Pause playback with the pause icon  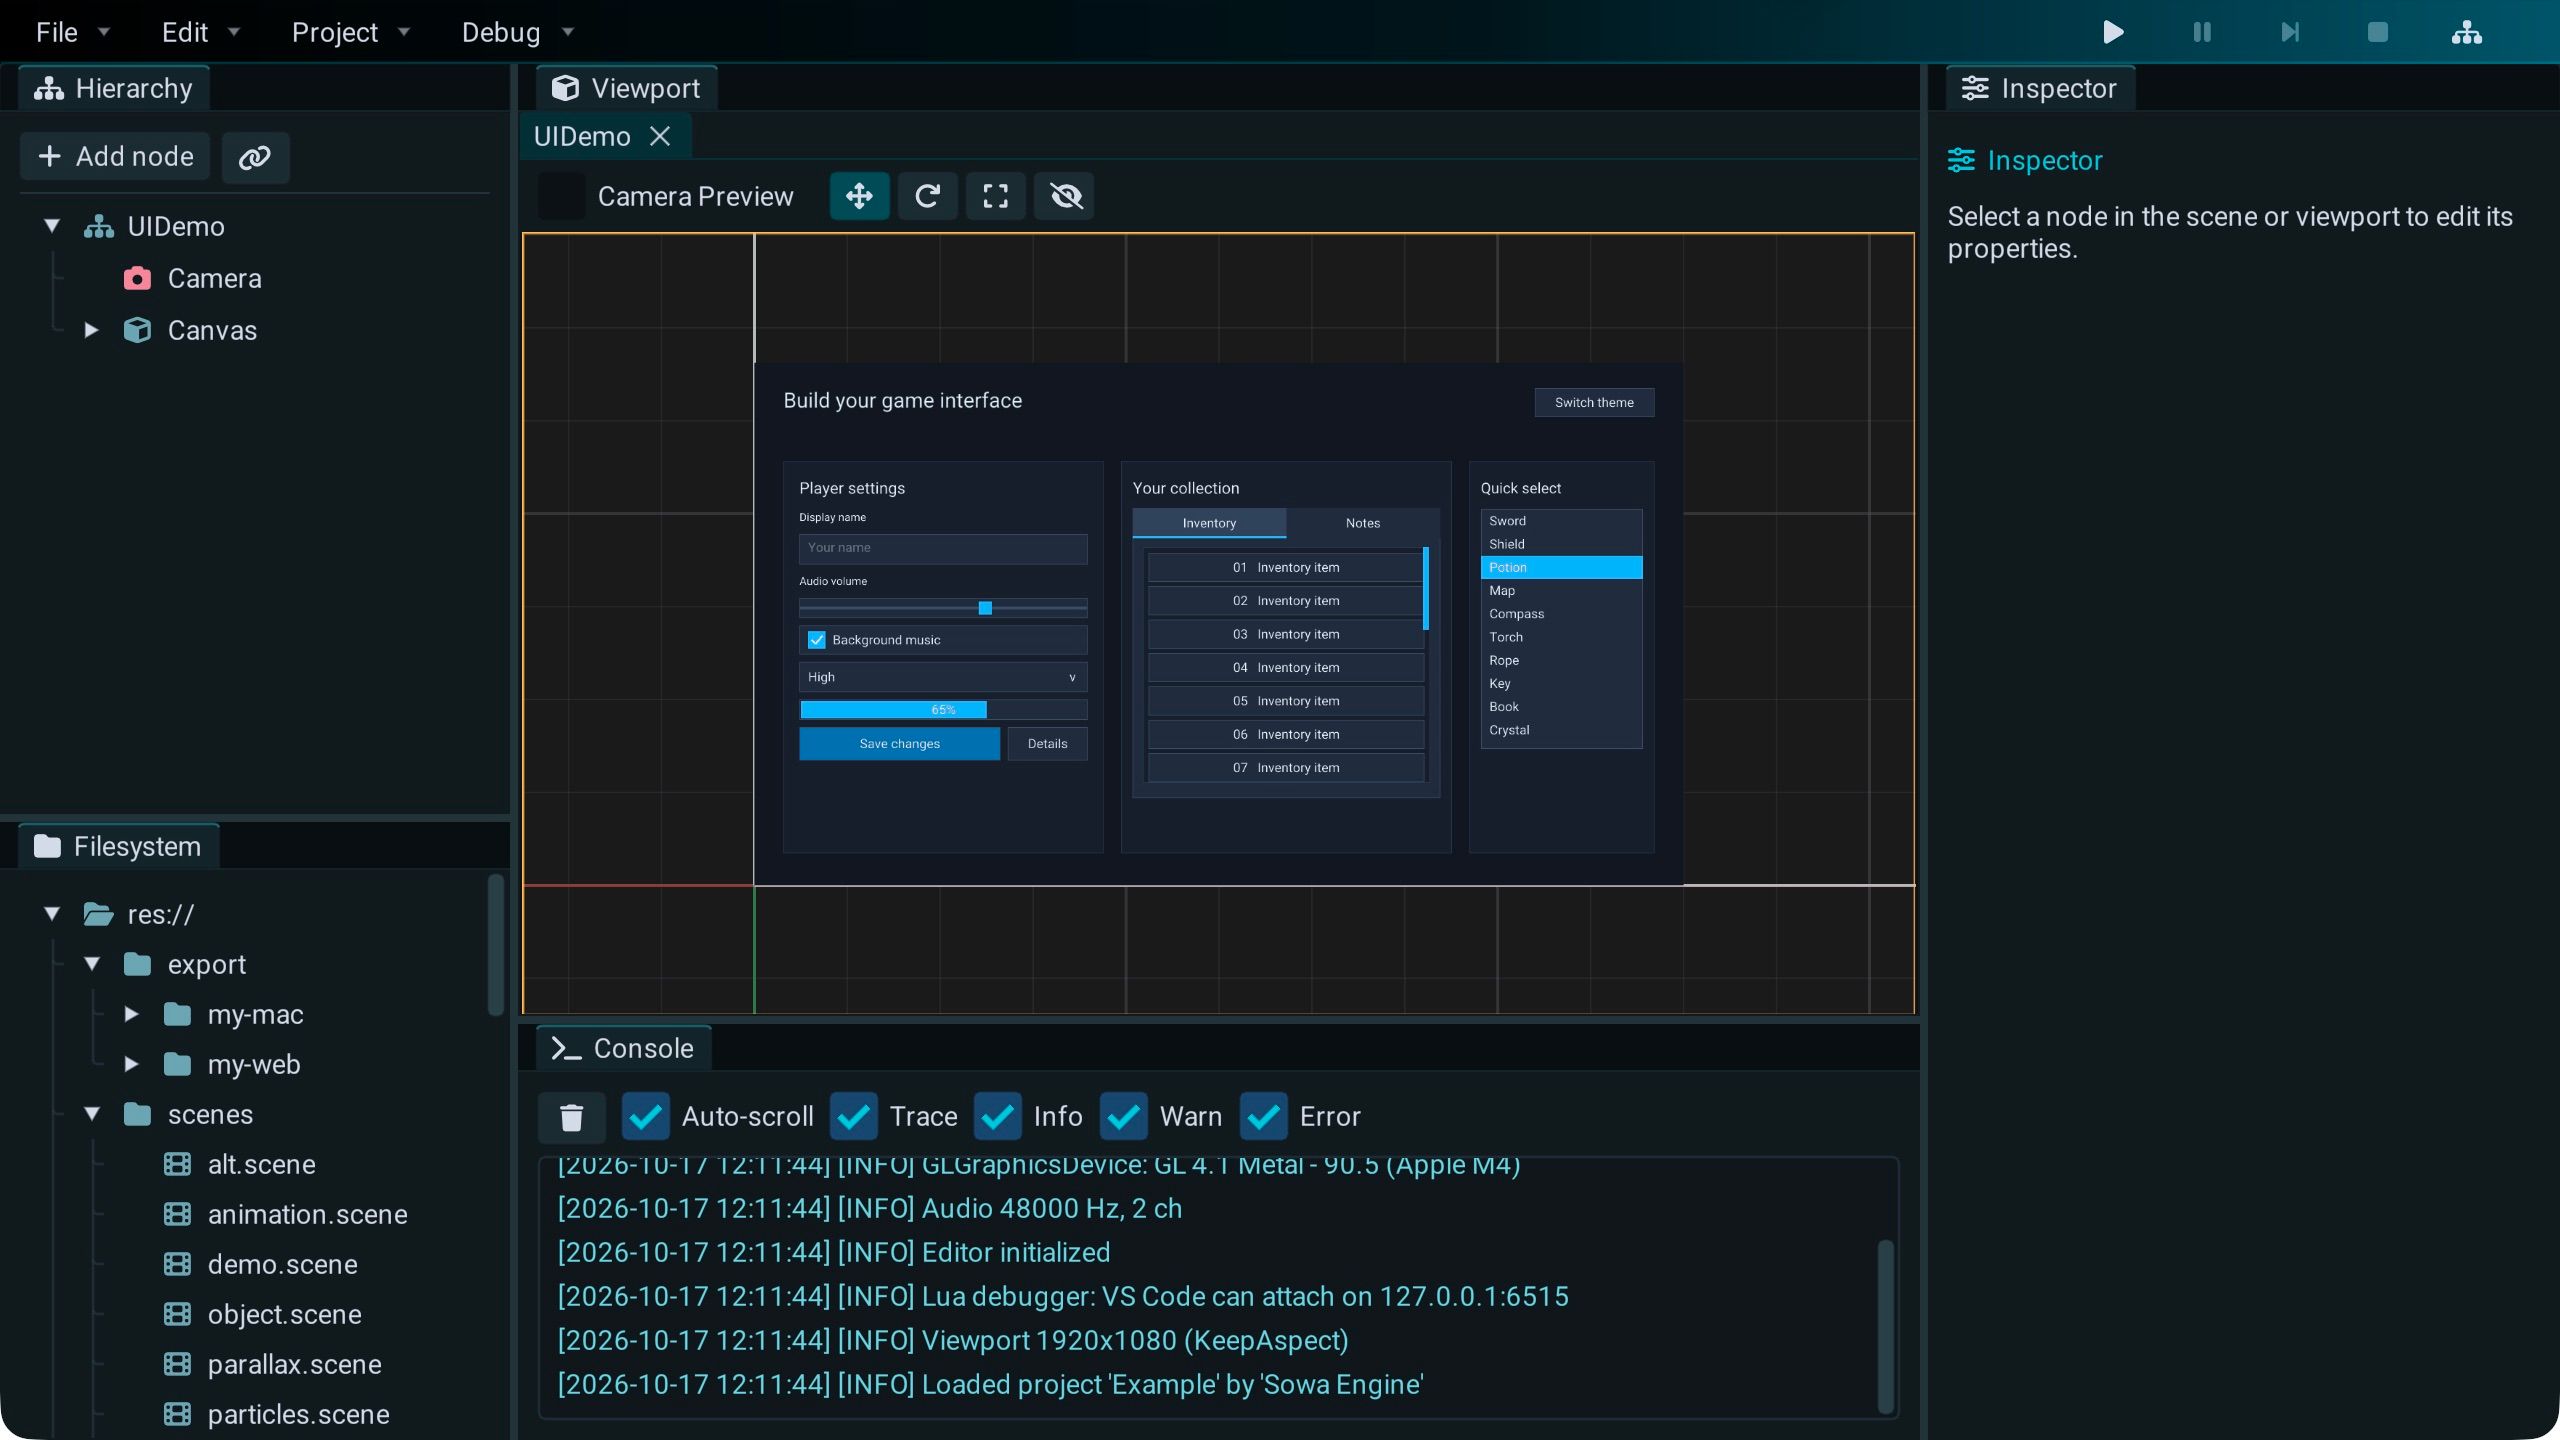pyautogui.click(x=2201, y=32)
